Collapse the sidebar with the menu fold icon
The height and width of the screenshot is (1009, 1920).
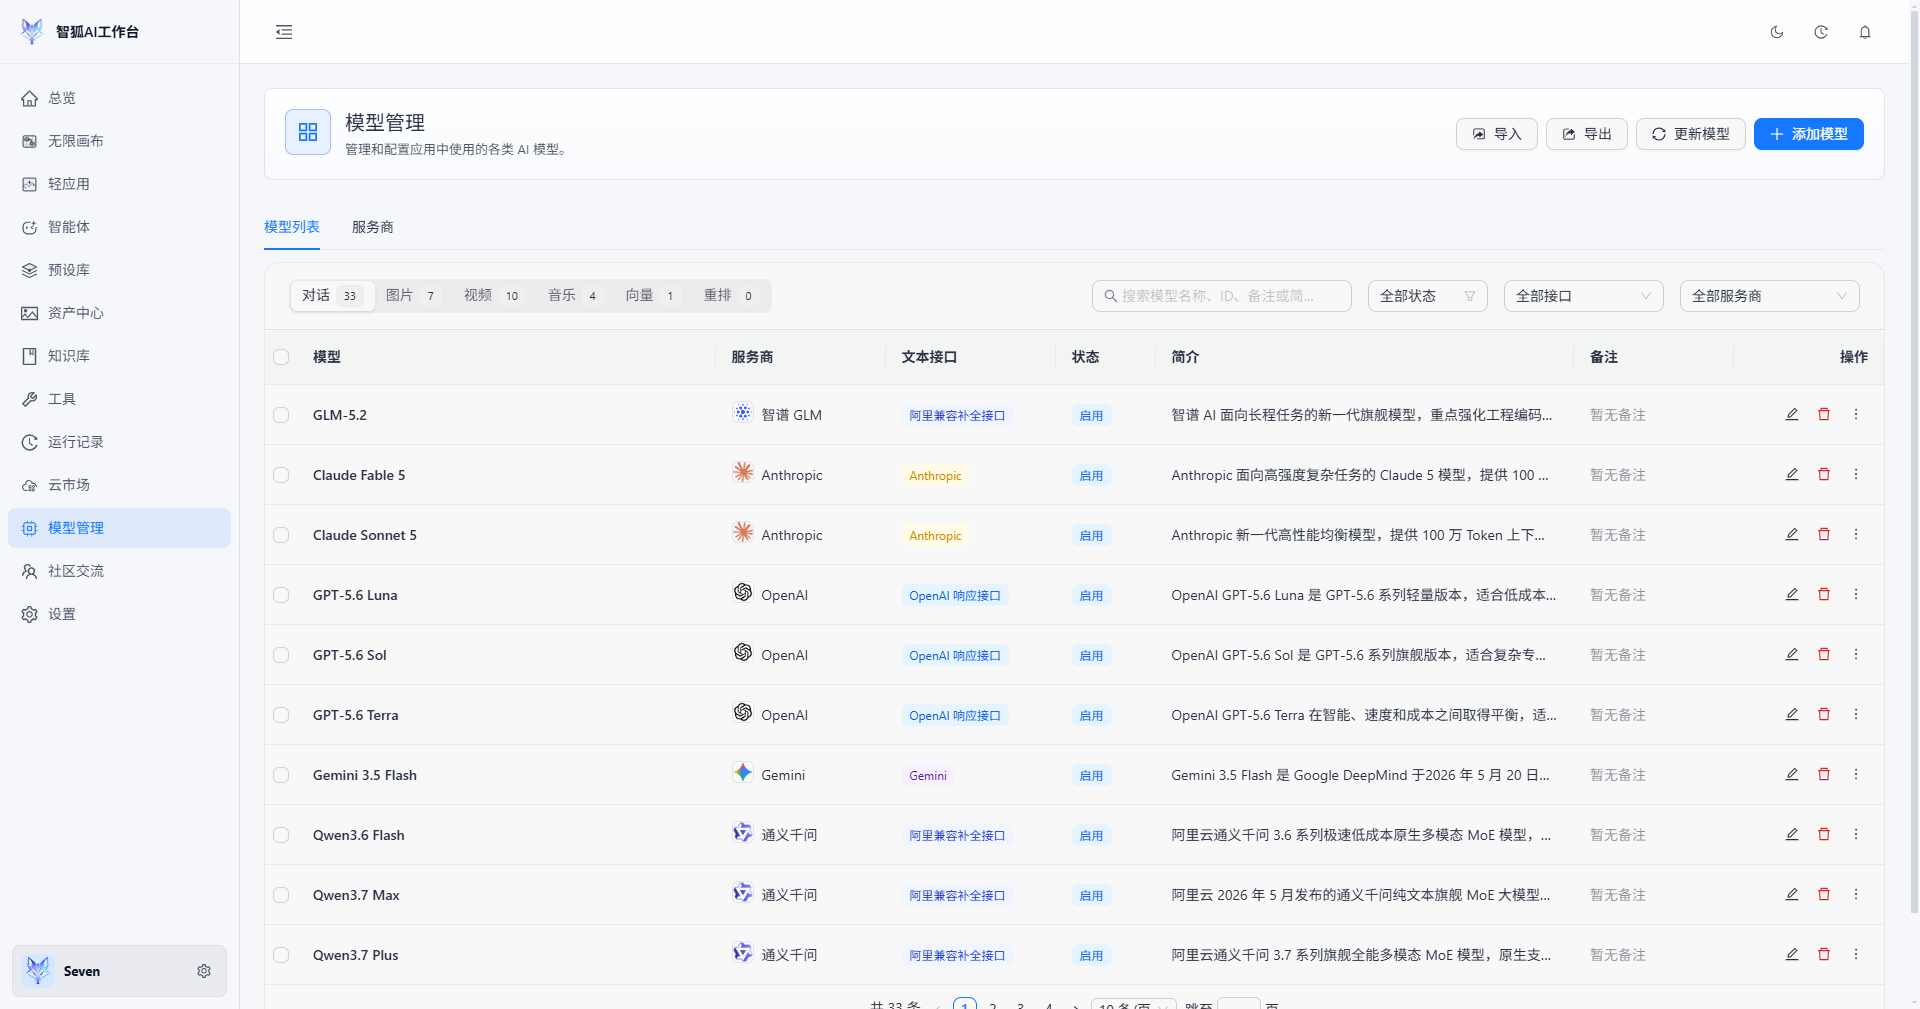point(284,32)
